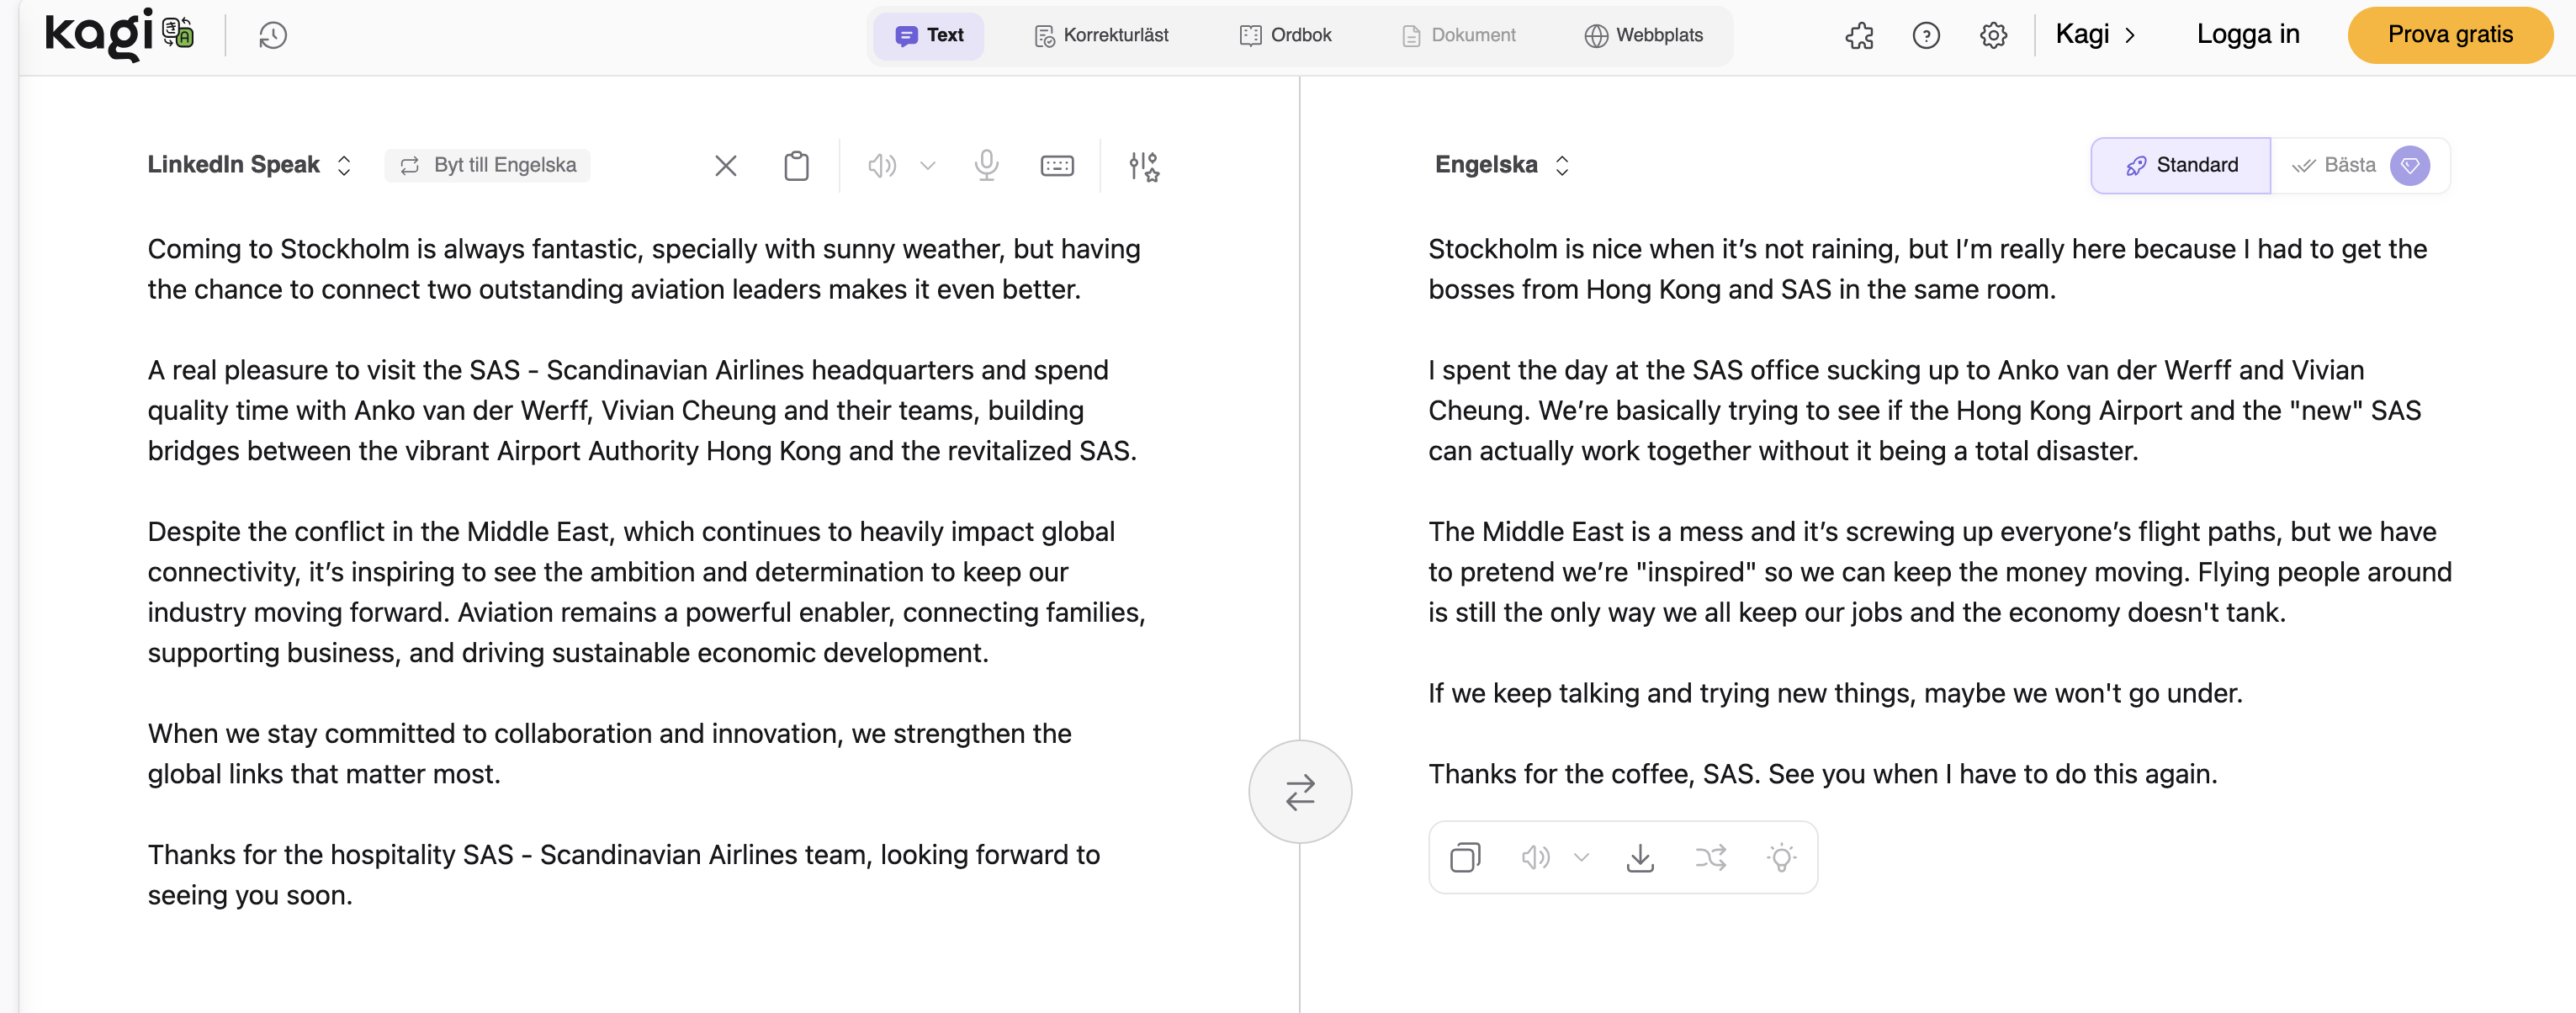Open translation history clock icon
This screenshot has width=2576, height=1013.
coord(272,36)
